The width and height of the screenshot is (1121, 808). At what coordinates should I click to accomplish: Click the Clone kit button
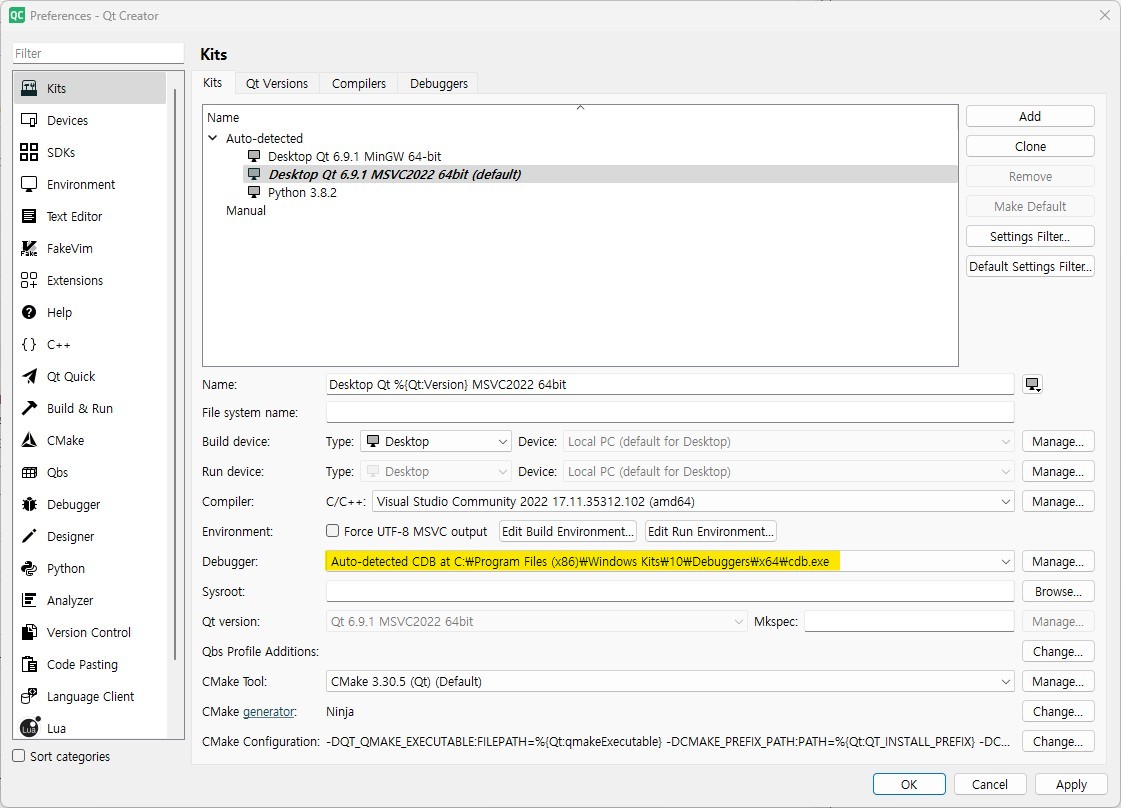coord(1030,147)
